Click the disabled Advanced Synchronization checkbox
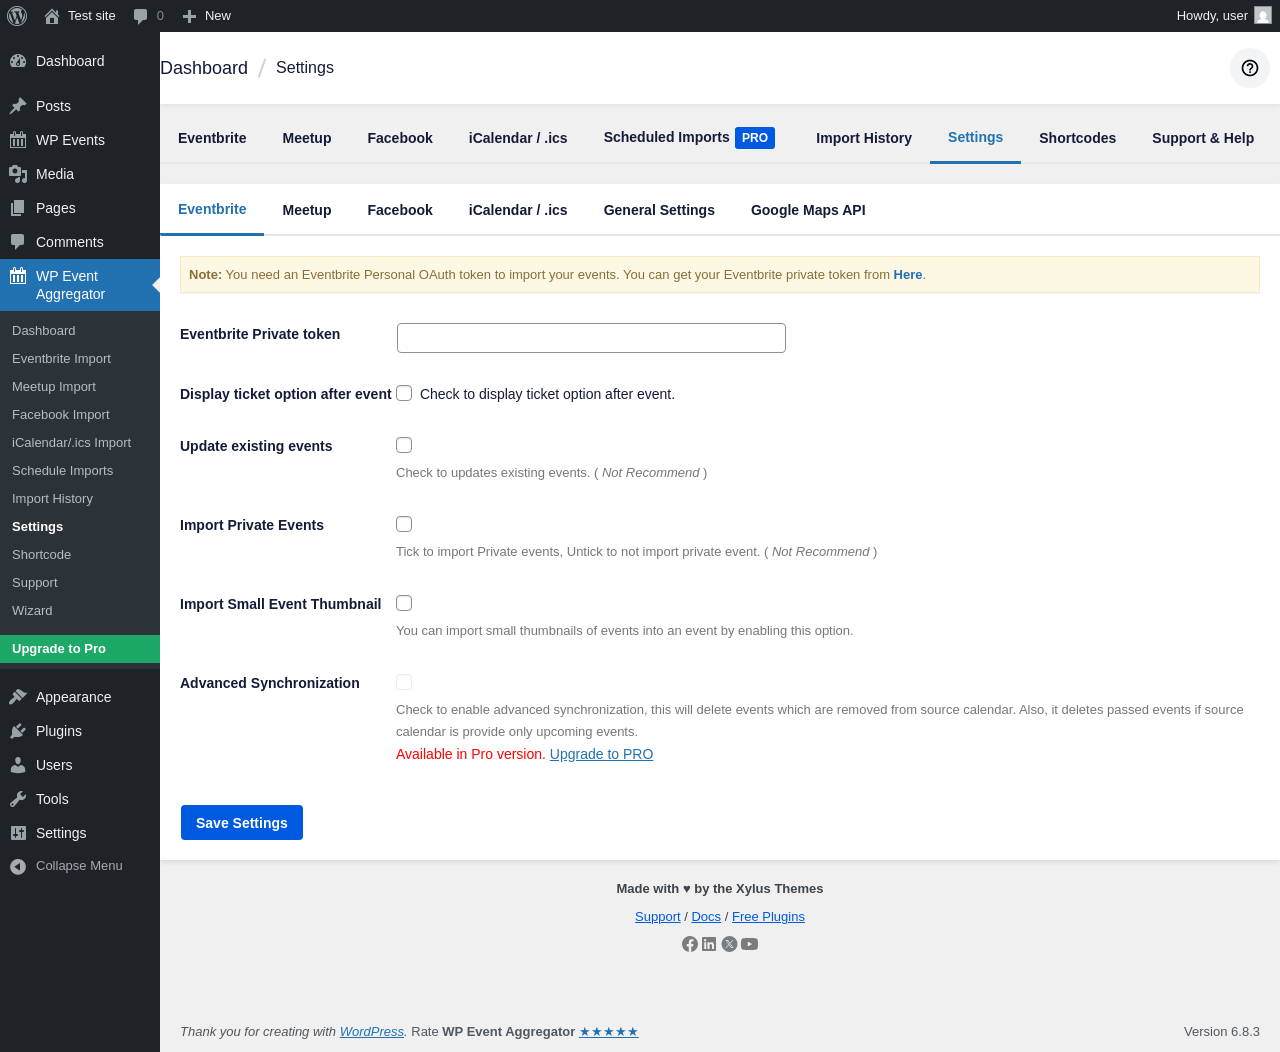Image resolution: width=1280 pixels, height=1052 pixels. (404, 682)
